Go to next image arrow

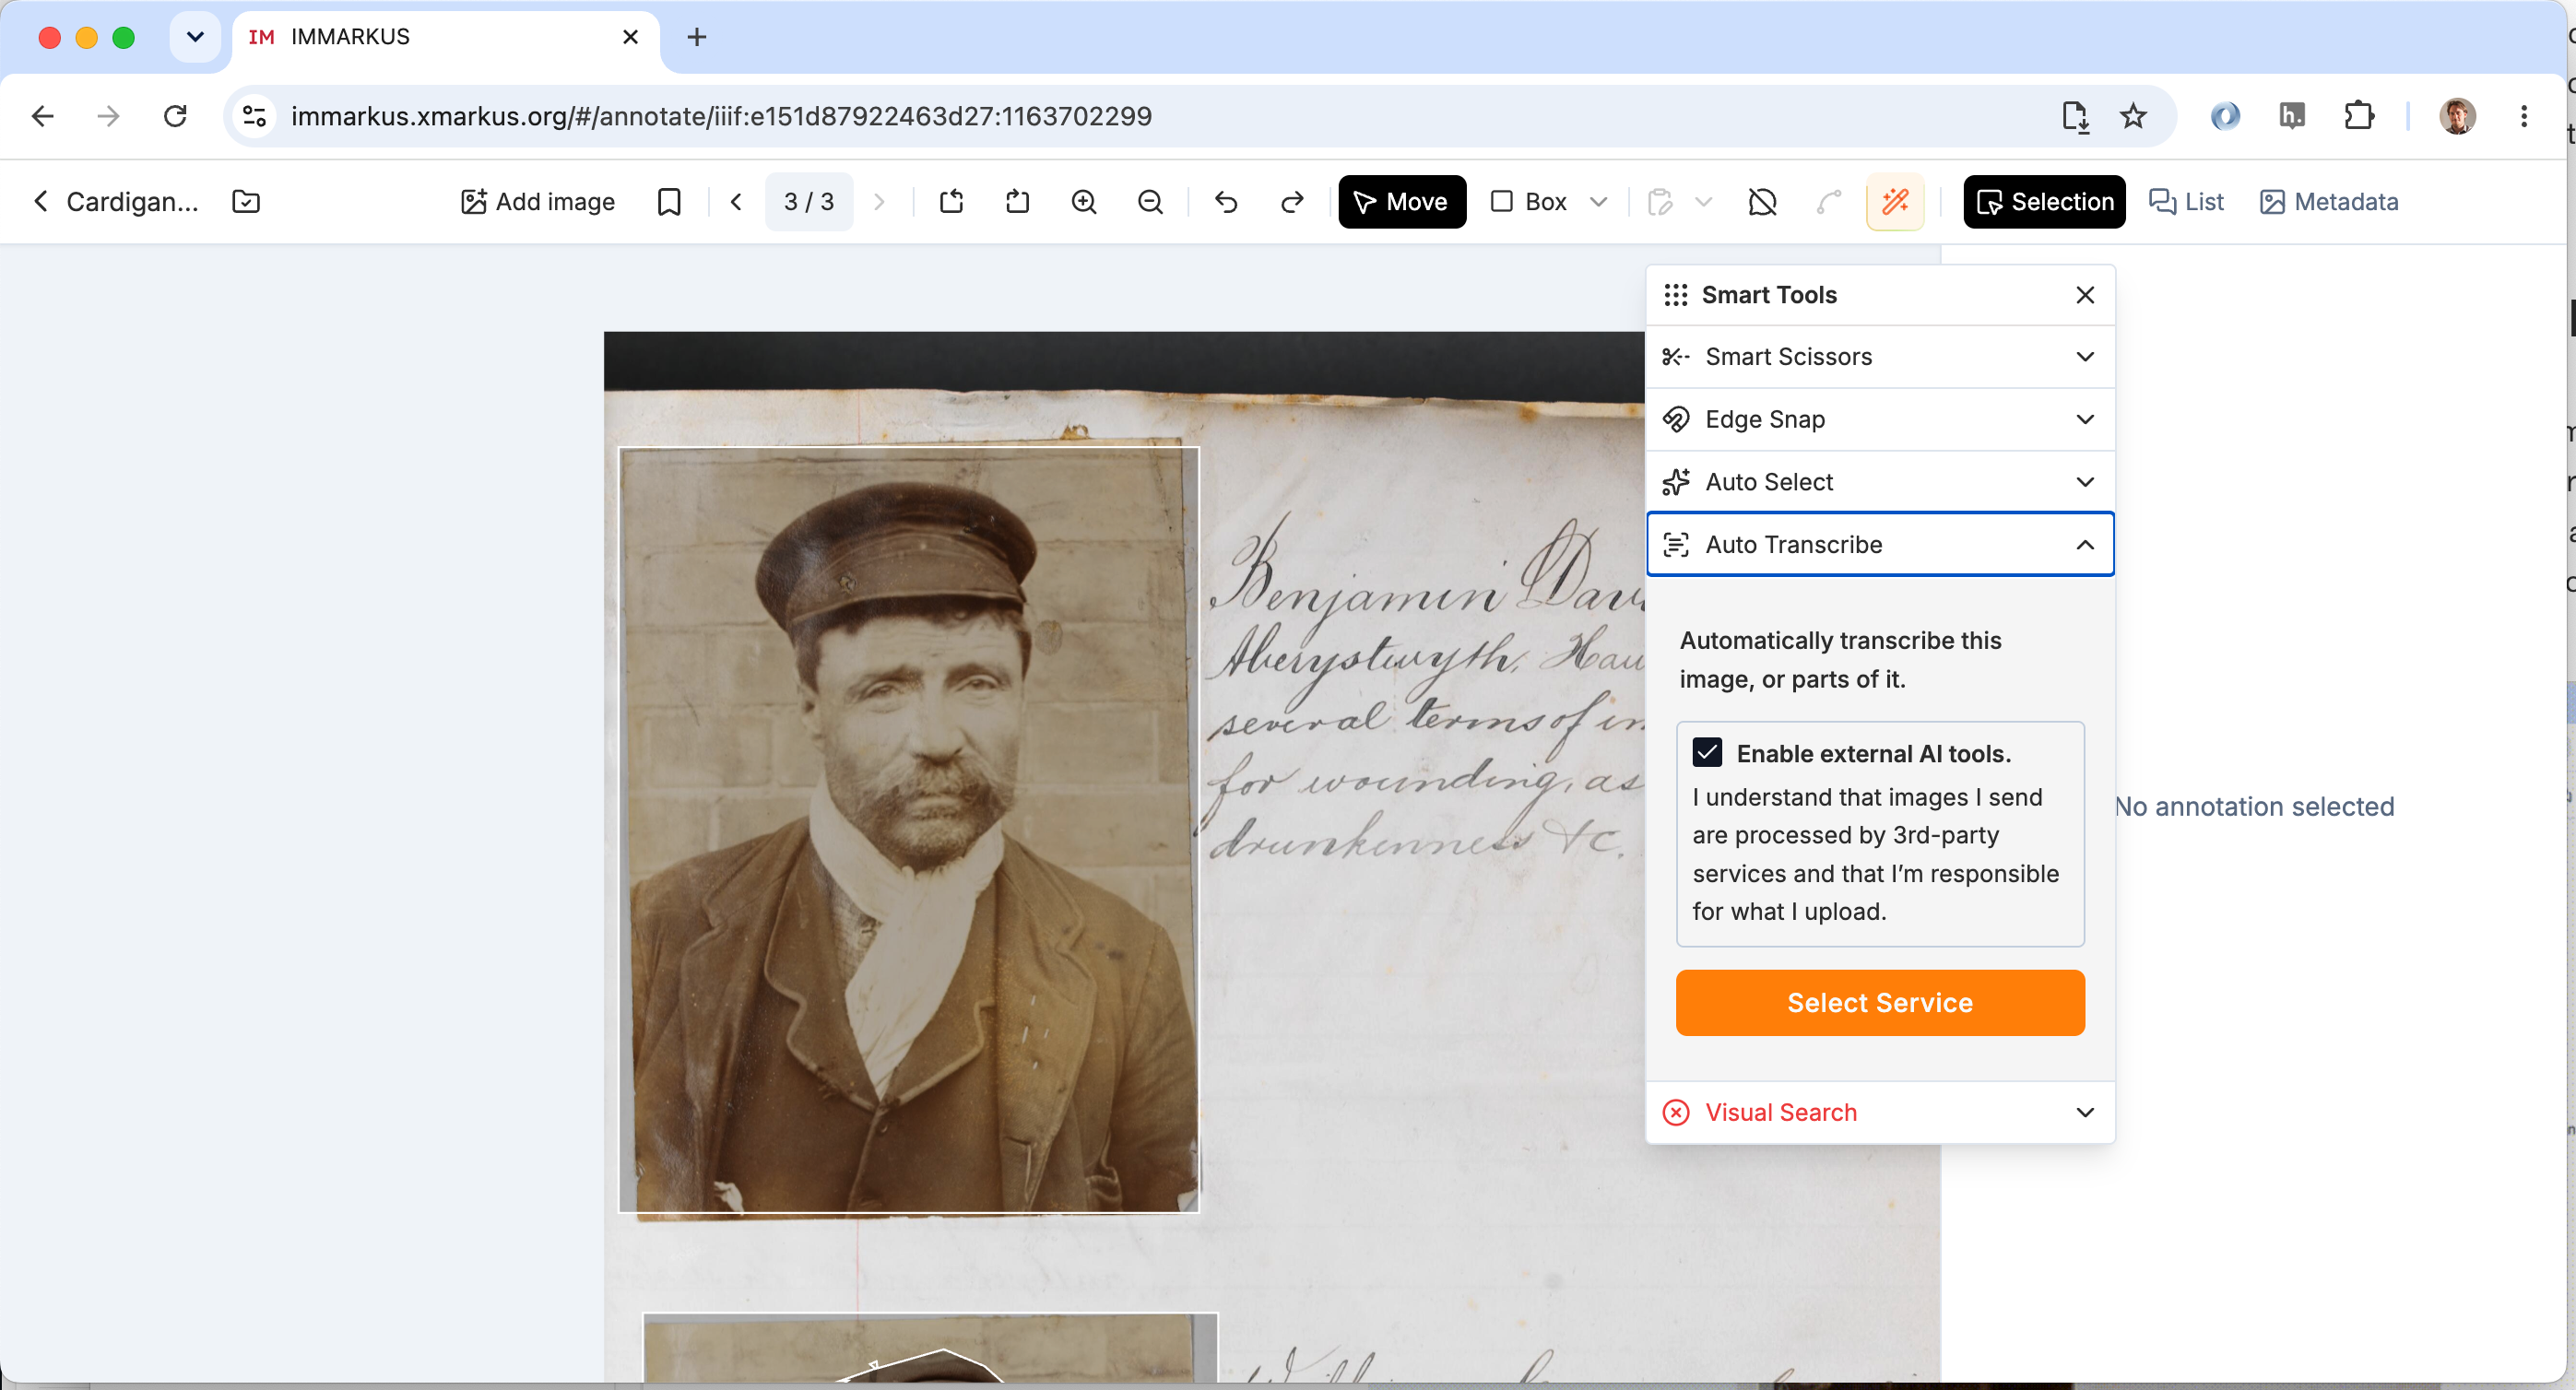point(879,202)
